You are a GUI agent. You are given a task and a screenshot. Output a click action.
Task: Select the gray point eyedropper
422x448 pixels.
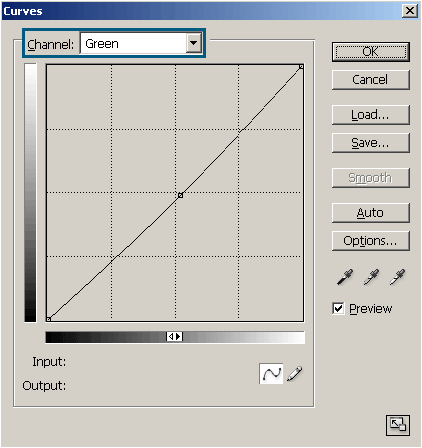coord(371,277)
